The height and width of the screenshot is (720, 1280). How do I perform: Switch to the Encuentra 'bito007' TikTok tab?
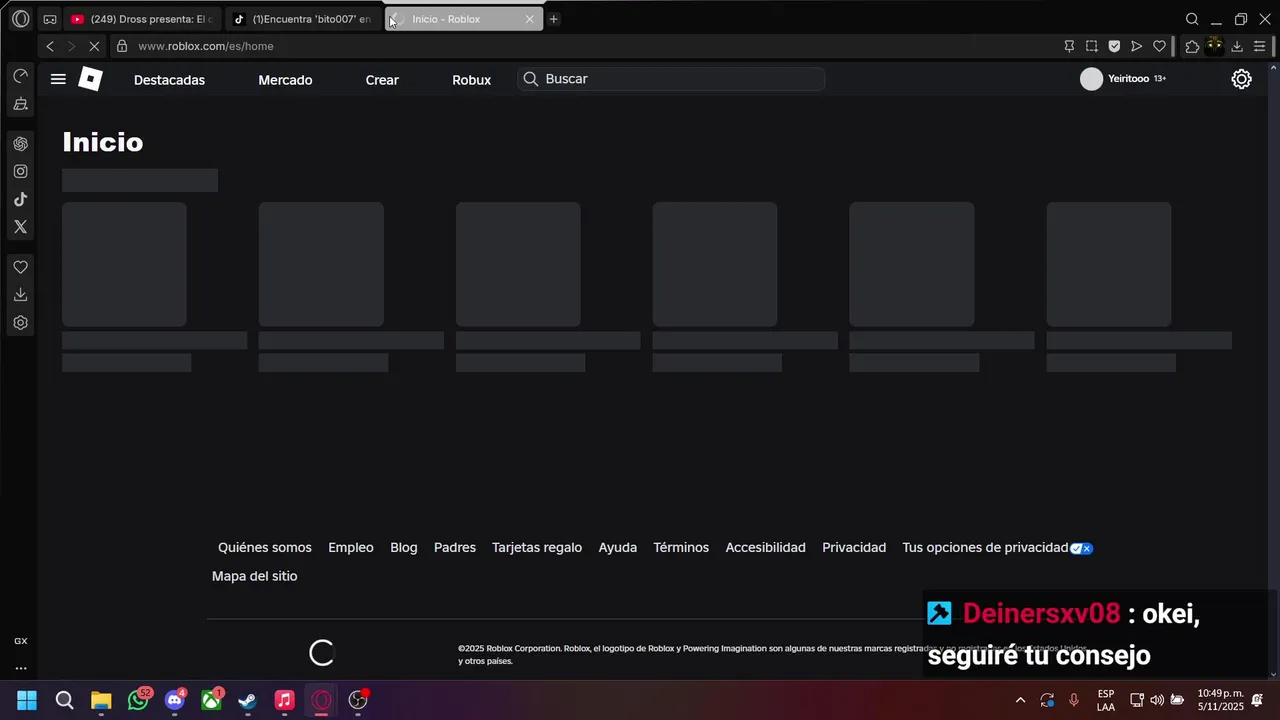(x=304, y=19)
